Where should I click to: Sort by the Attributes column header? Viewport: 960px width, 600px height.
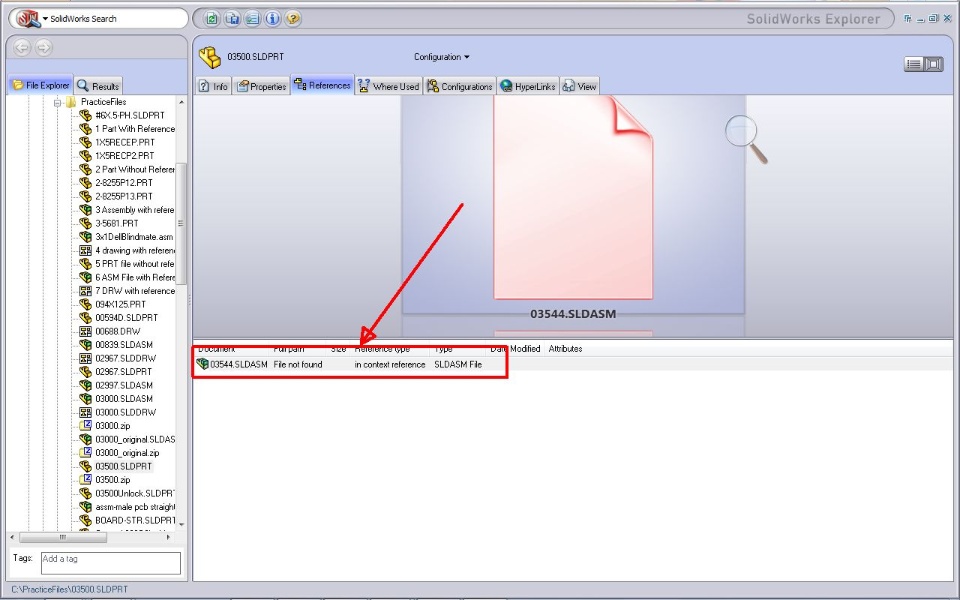click(x=565, y=348)
